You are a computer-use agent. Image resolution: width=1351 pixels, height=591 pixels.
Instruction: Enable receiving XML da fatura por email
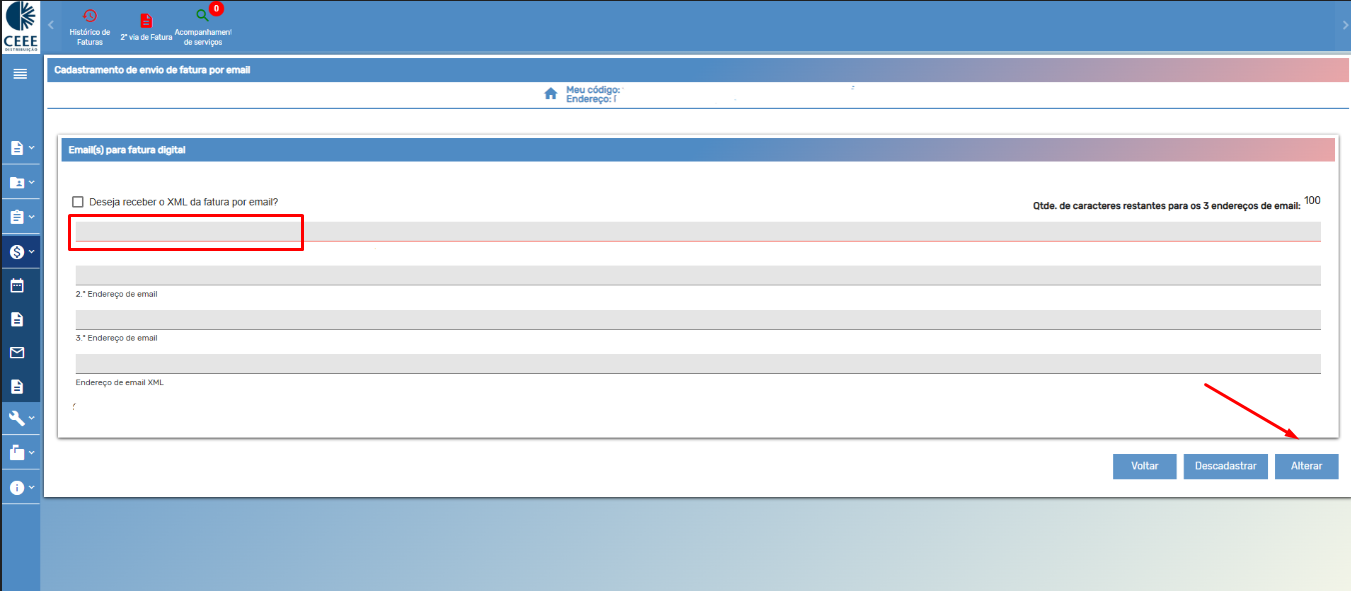pos(78,202)
